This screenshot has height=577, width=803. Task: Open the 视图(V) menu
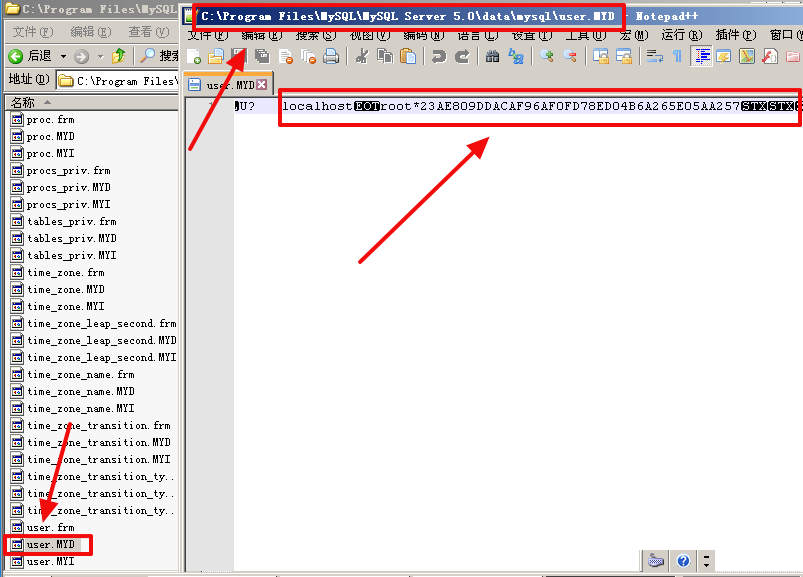[370, 35]
